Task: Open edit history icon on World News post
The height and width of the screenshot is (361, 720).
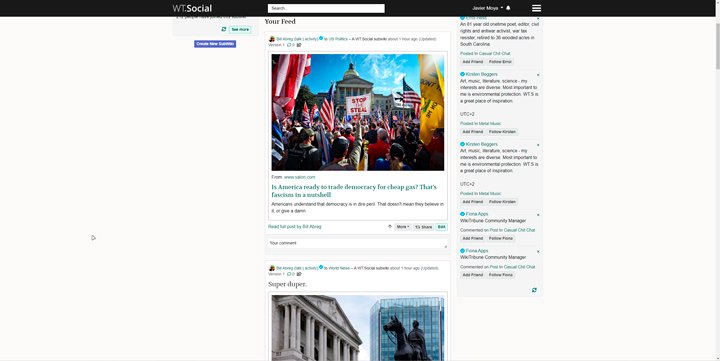Action: click(299, 274)
